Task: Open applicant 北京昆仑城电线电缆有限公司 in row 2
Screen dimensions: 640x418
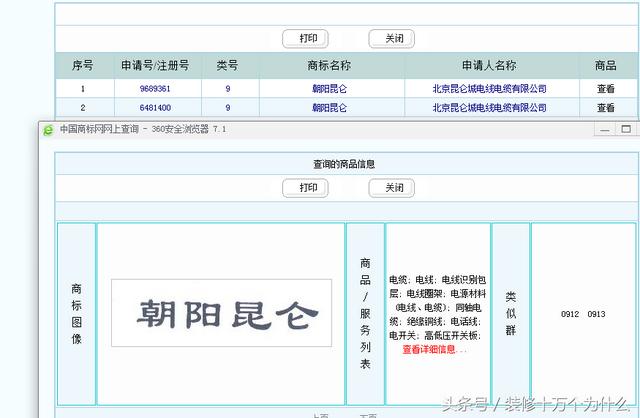Action: (489, 108)
